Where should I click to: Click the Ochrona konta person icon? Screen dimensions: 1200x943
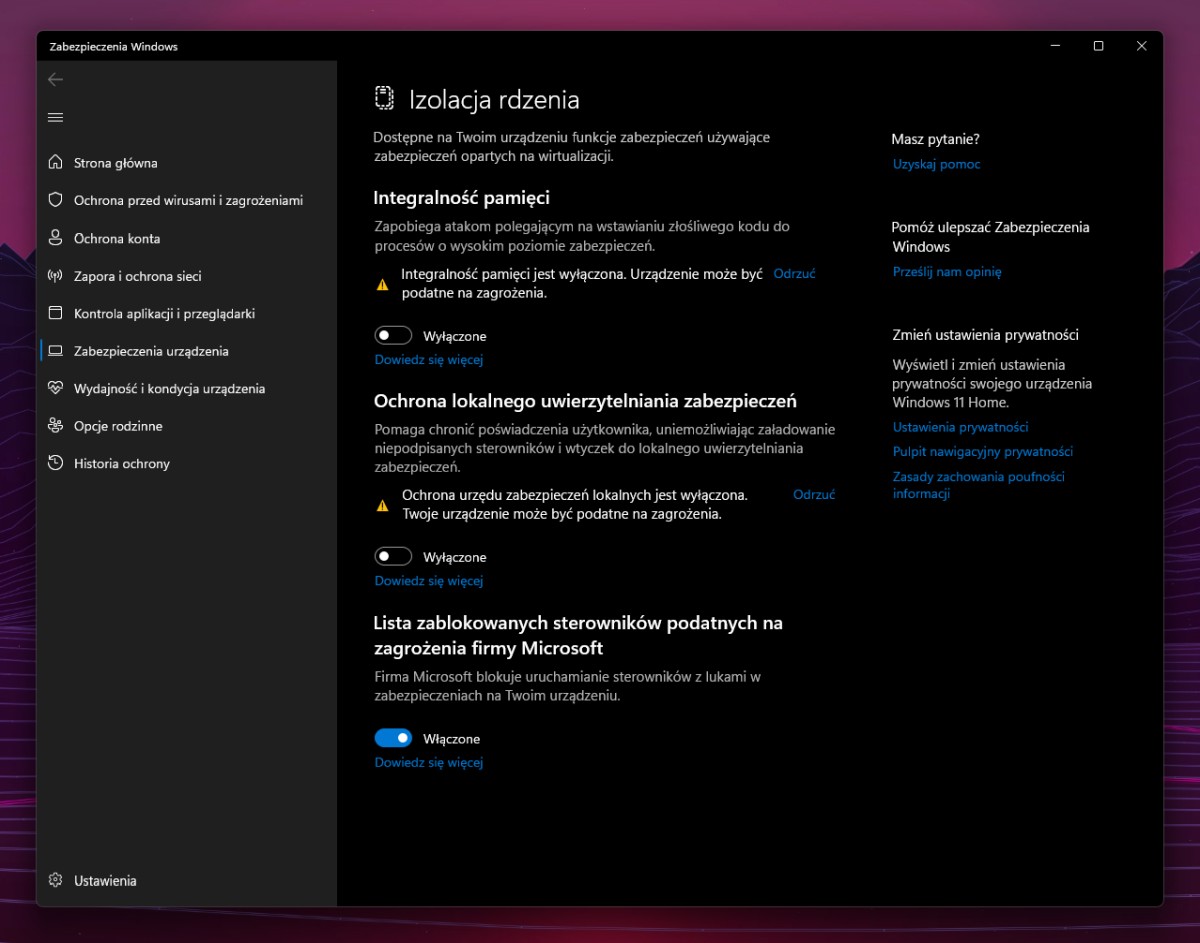pos(55,238)
